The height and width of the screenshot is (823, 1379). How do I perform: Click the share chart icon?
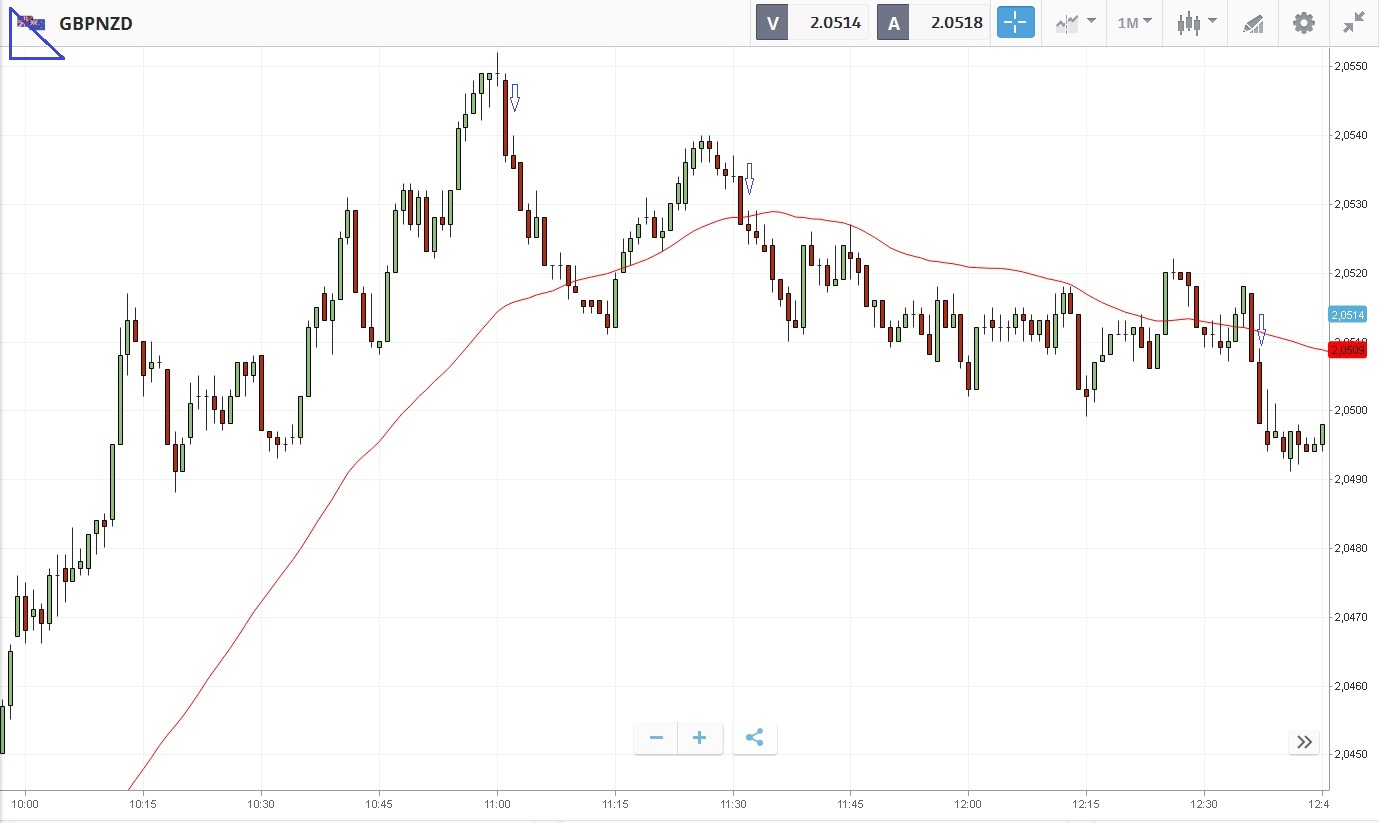tap(755, 738)
